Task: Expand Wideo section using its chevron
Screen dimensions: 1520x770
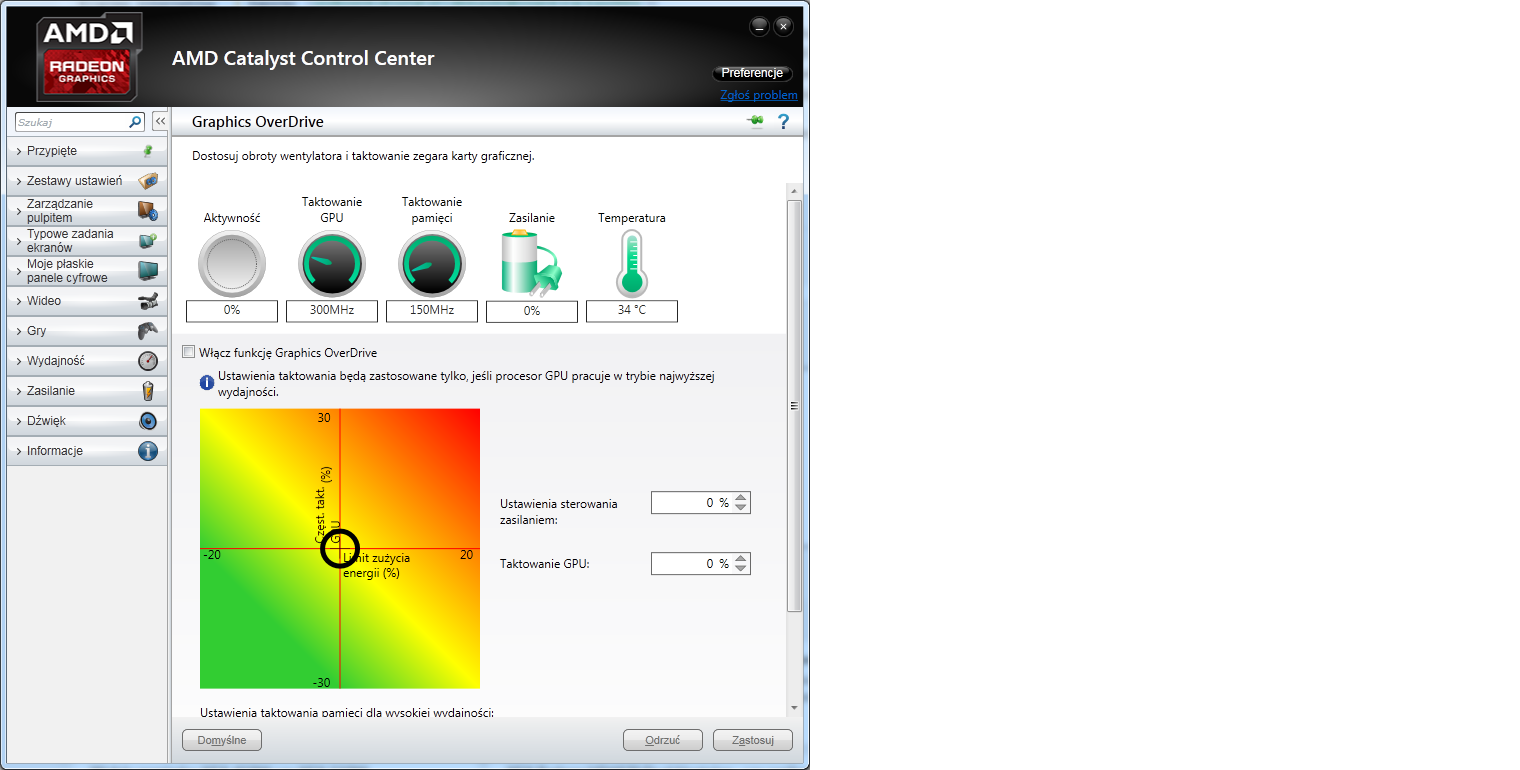Action: click(x=19, y=301)
